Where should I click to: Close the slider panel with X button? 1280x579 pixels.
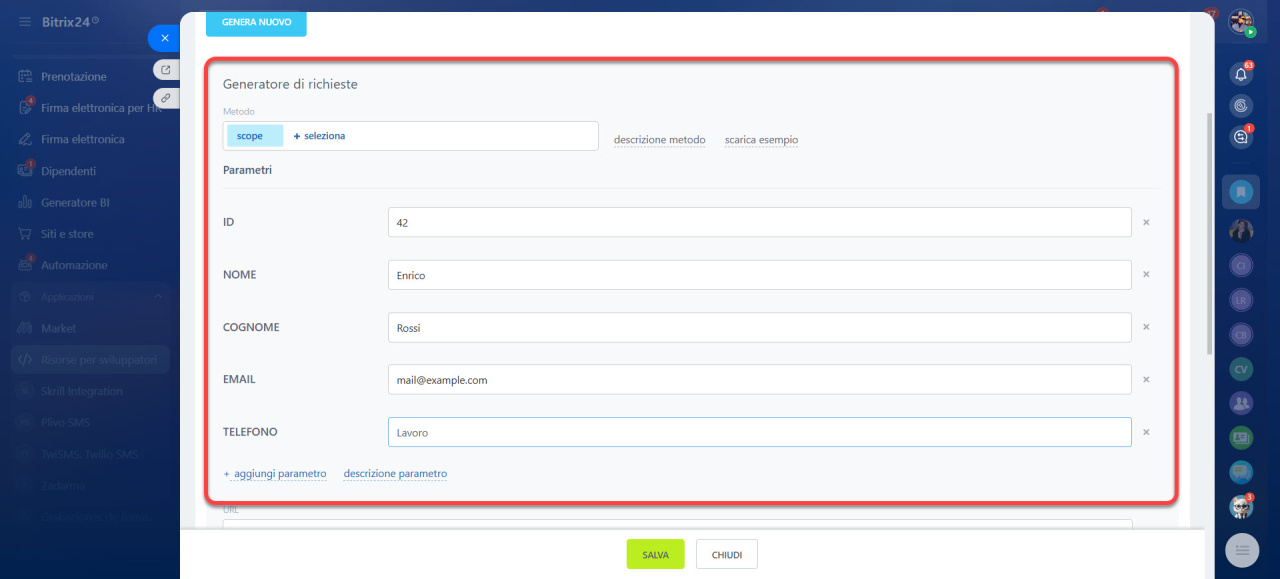tap(164, 38)
